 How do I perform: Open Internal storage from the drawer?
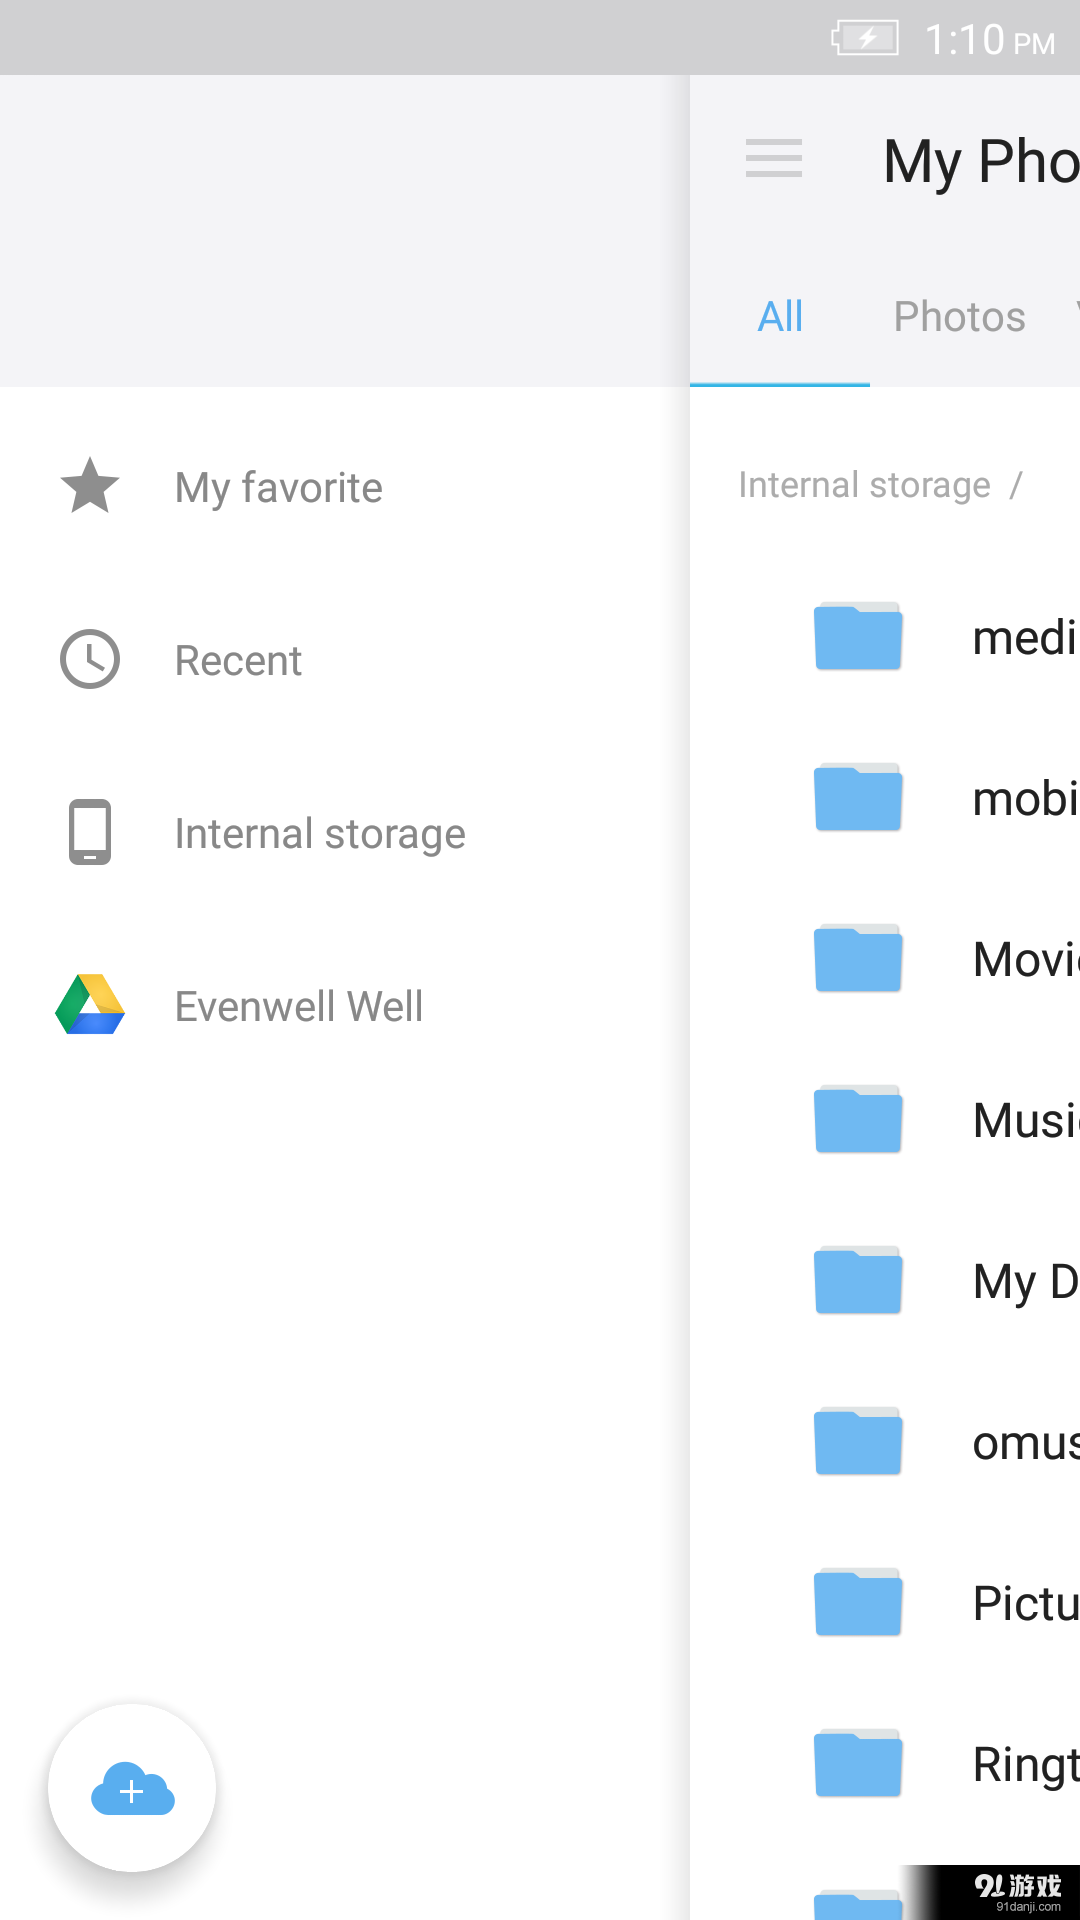345,833
